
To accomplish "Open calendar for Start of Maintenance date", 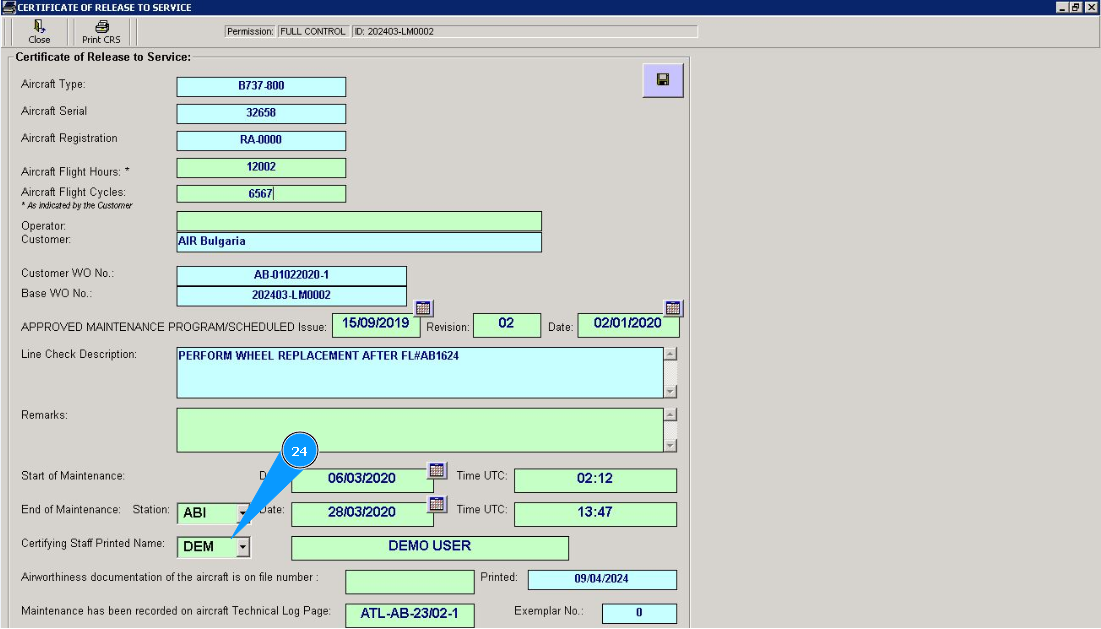I will point(437,470).
